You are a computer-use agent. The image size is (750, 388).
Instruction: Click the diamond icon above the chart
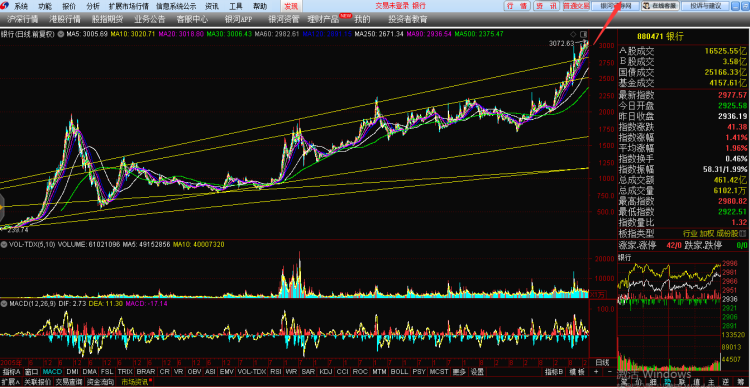click(574, 34)
